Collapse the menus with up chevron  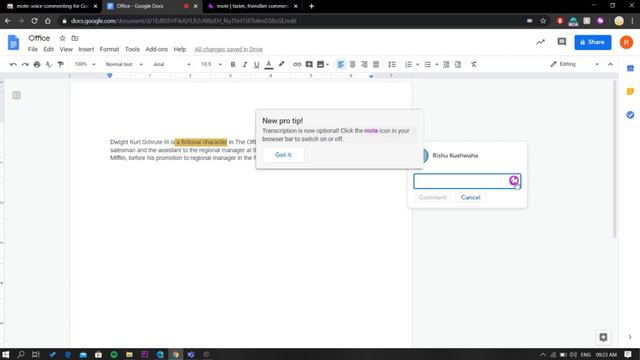[x=610, y=64]
